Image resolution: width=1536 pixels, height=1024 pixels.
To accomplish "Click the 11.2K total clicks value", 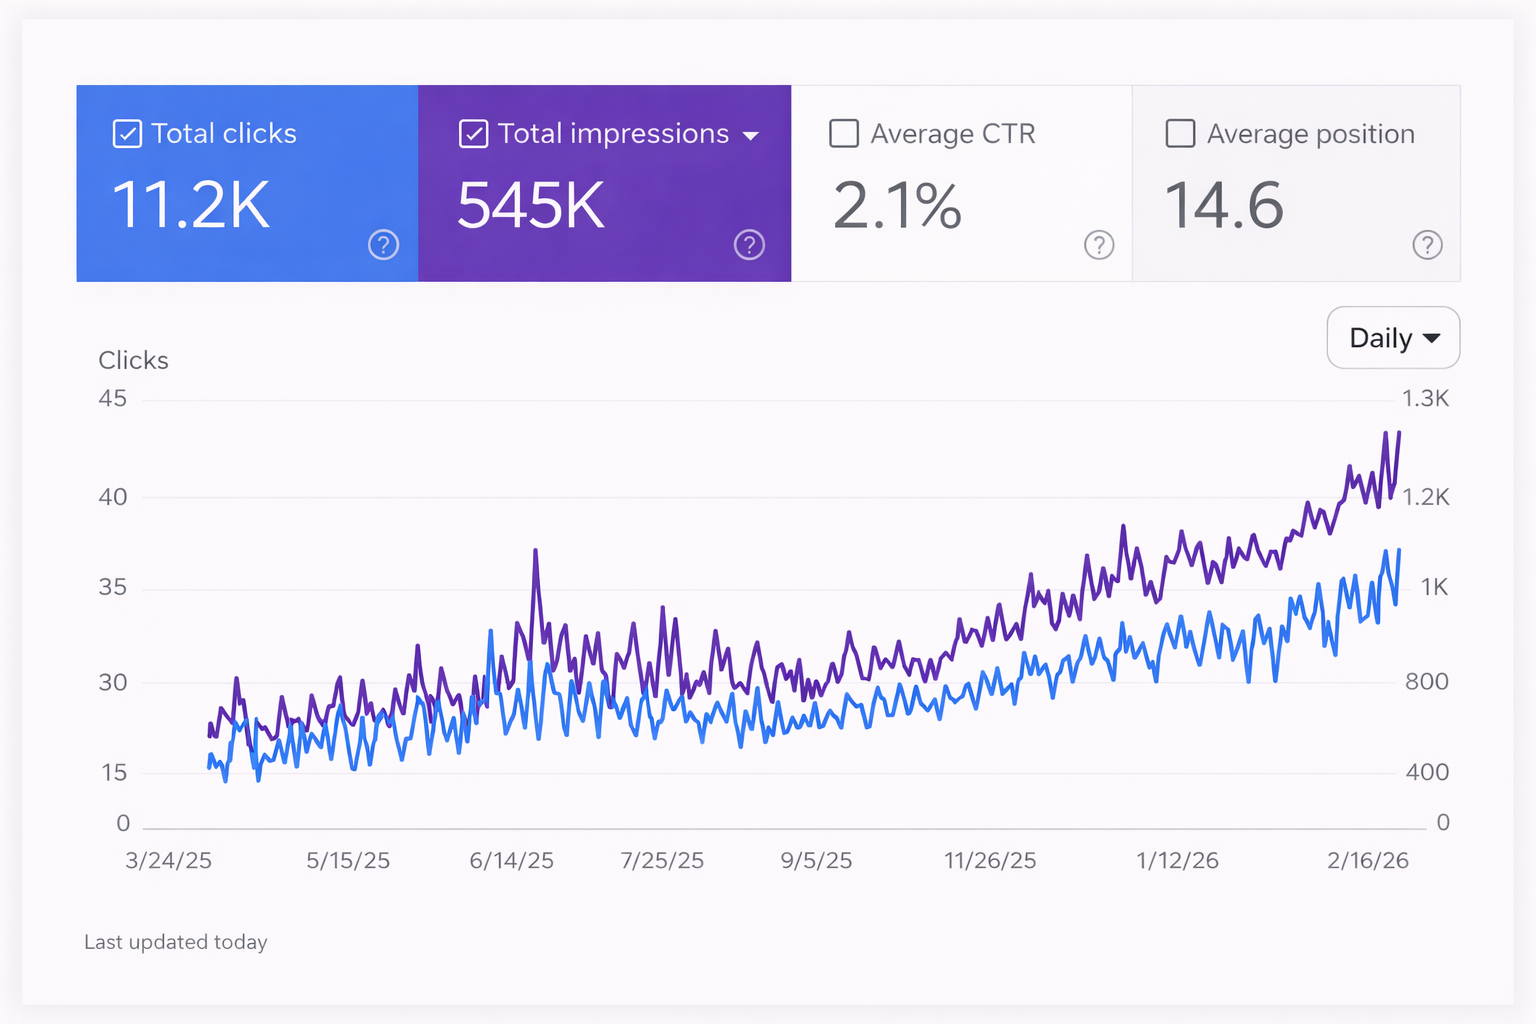I will click(191, 206).
